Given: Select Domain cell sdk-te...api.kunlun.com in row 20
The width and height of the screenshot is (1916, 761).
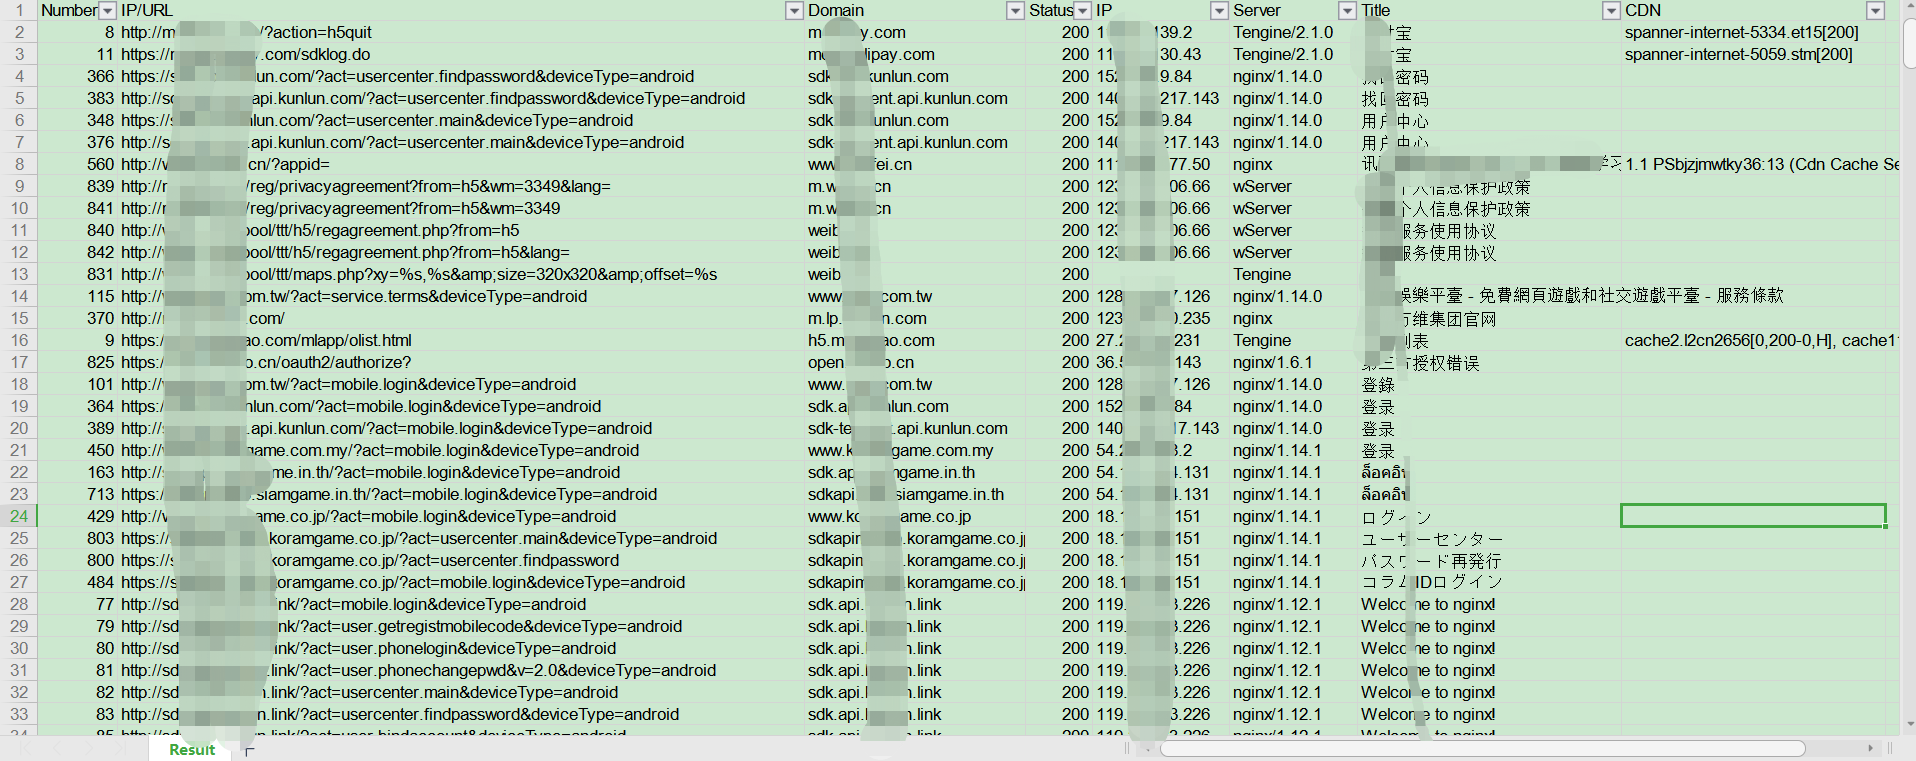Looking at the screenshot, I should click(x=915, y=428).
